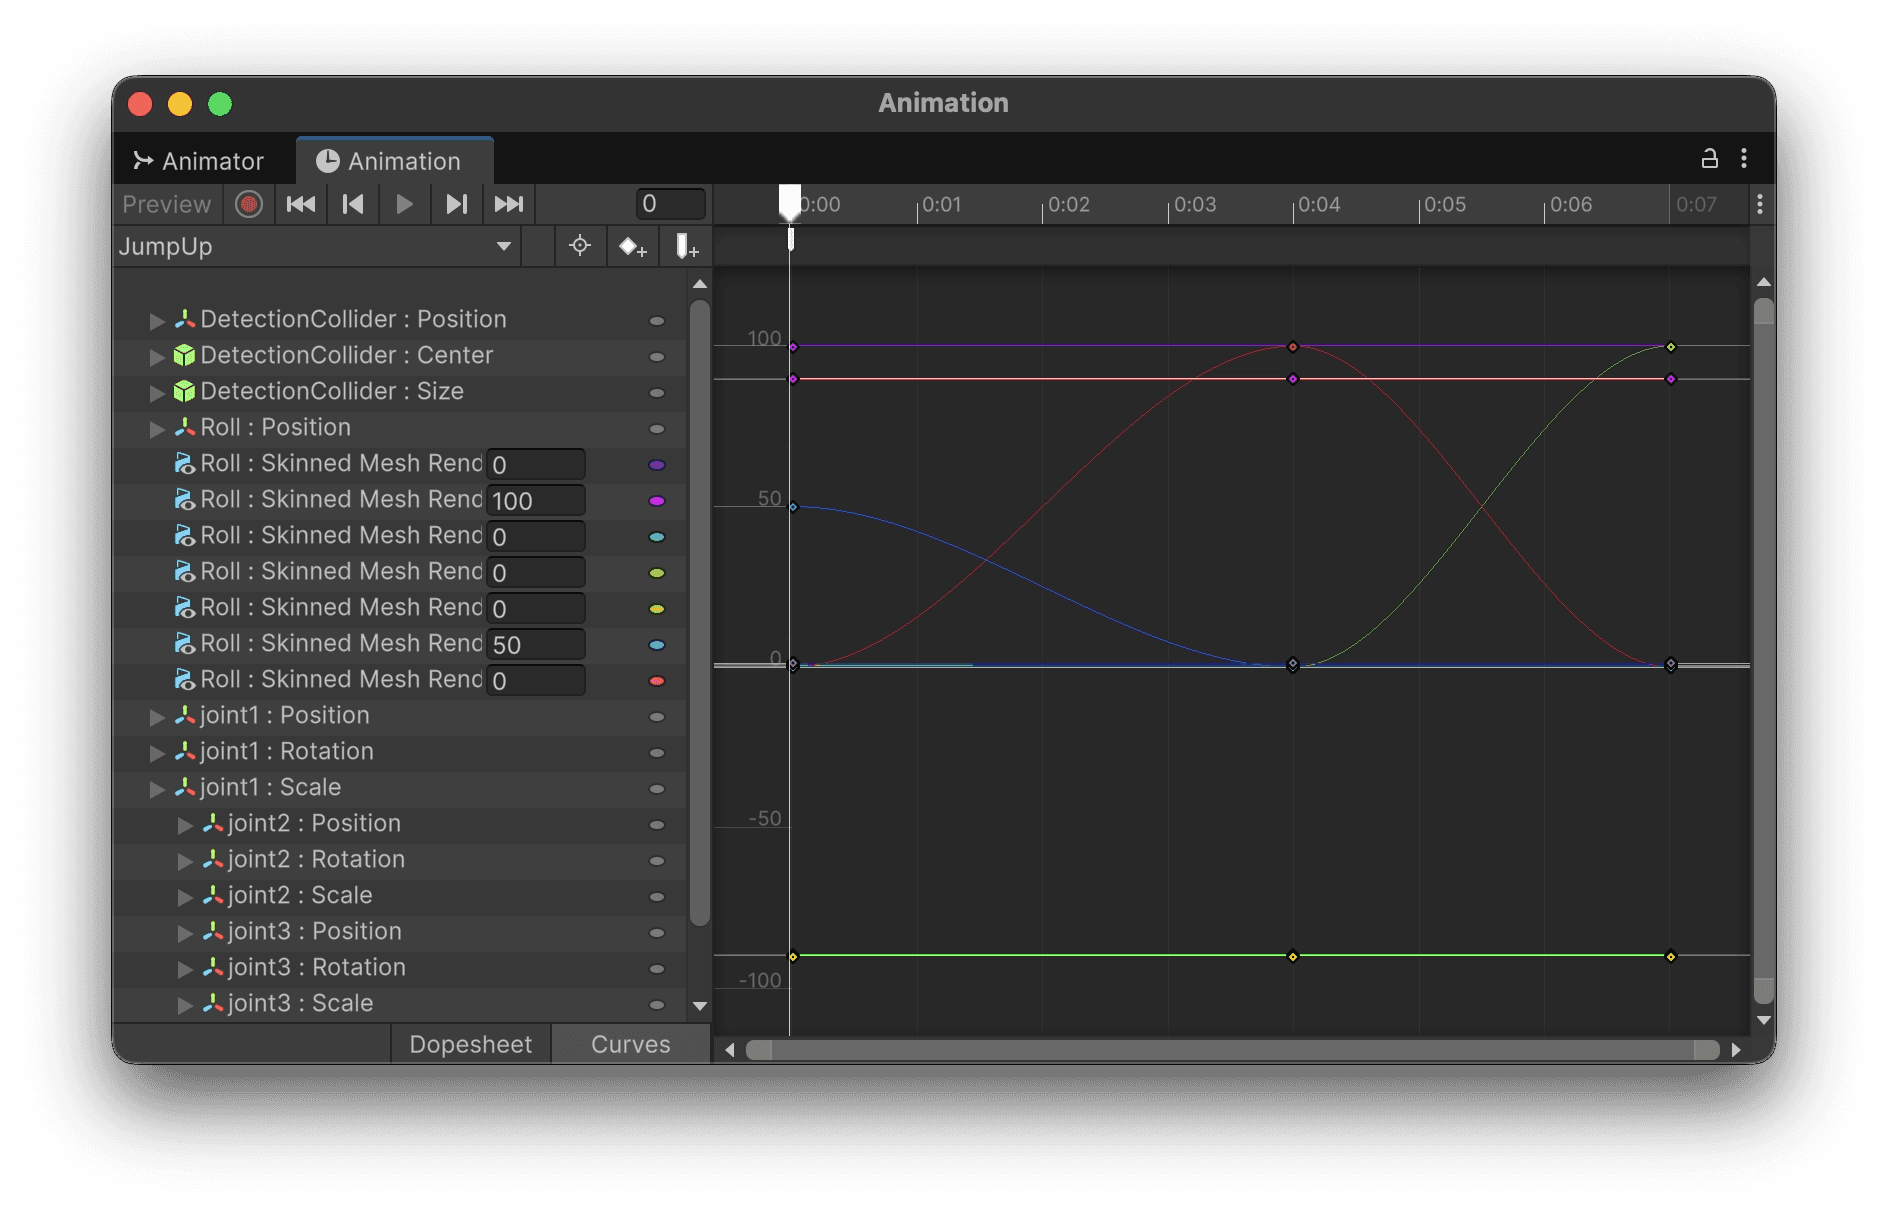
Task: Open the tab options three-dot menu
Action: (1744, 158)
